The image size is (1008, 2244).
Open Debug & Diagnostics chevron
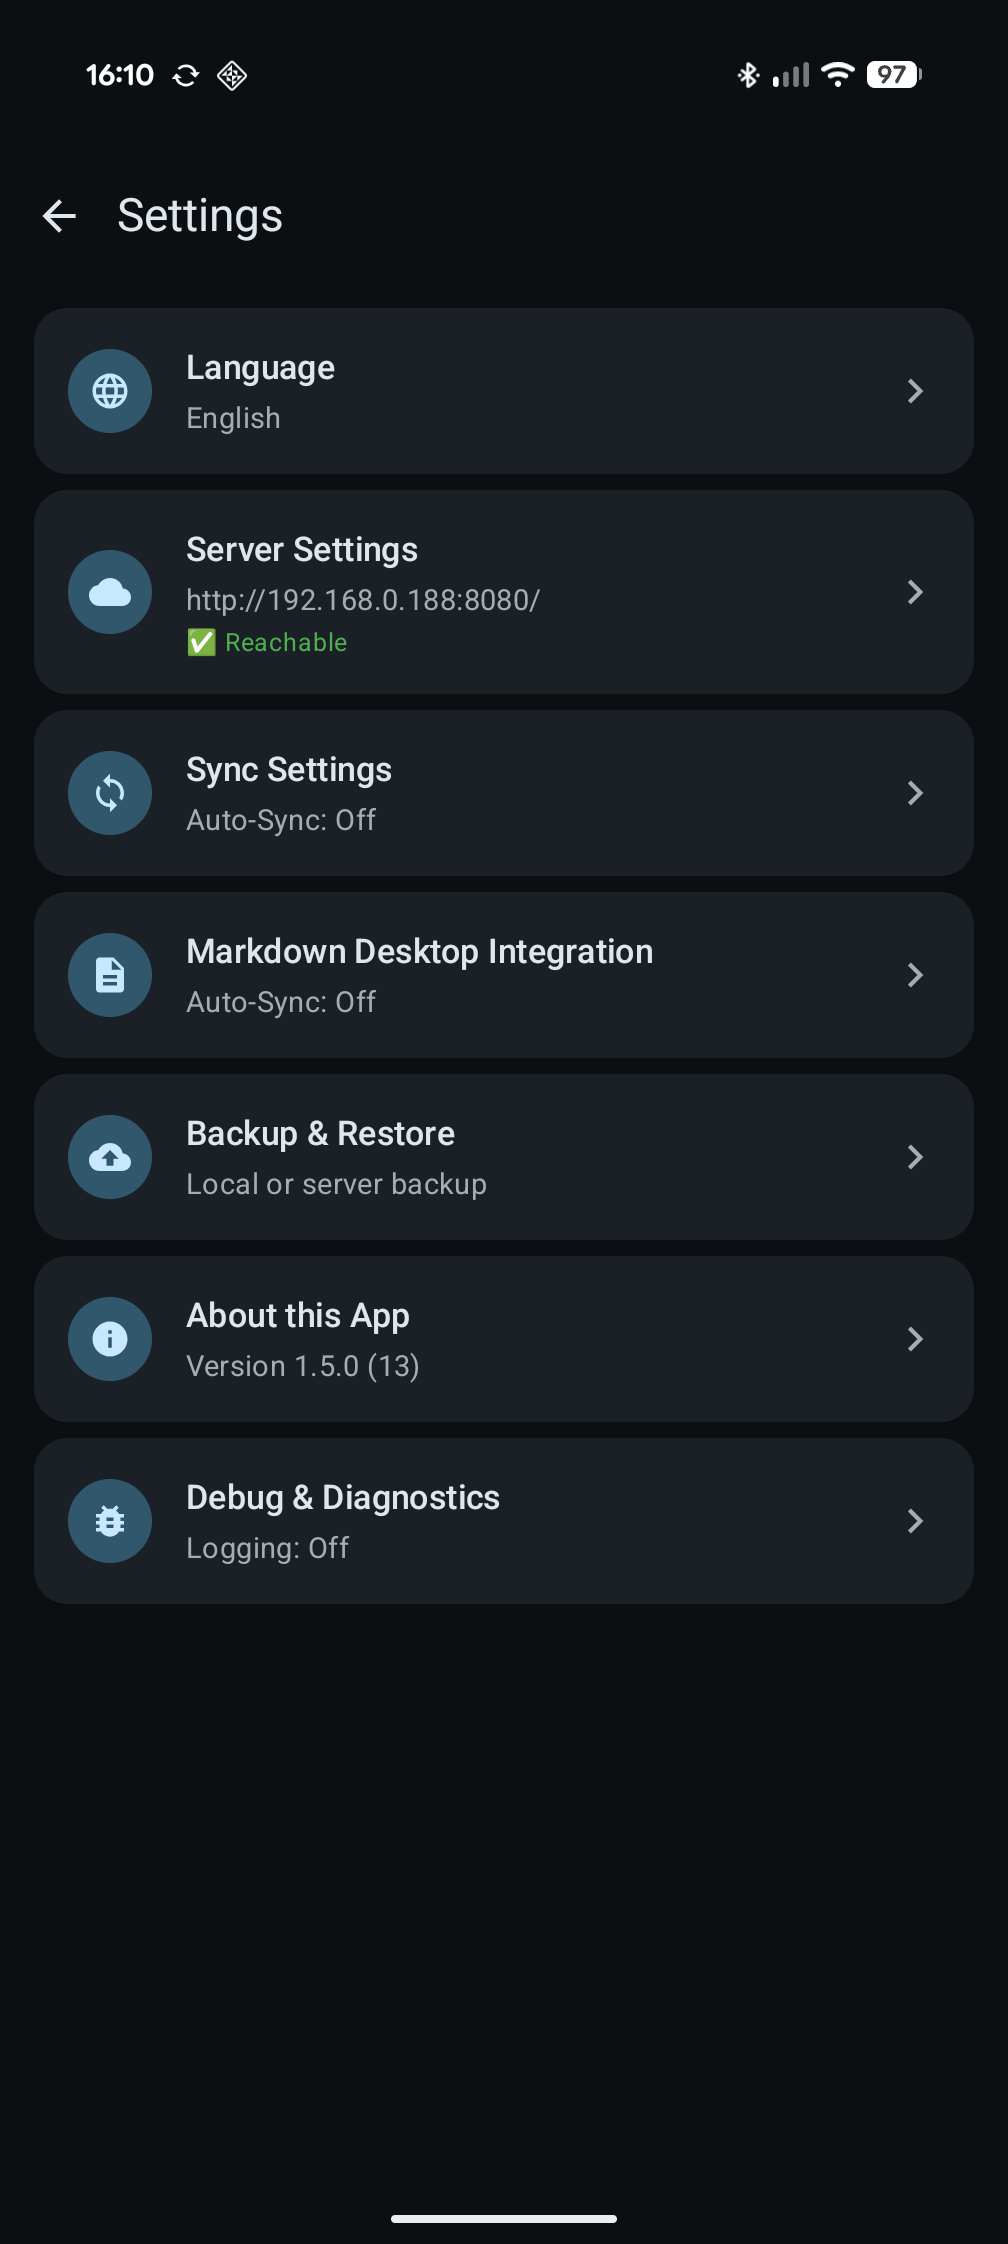[x=914, y=1521]
